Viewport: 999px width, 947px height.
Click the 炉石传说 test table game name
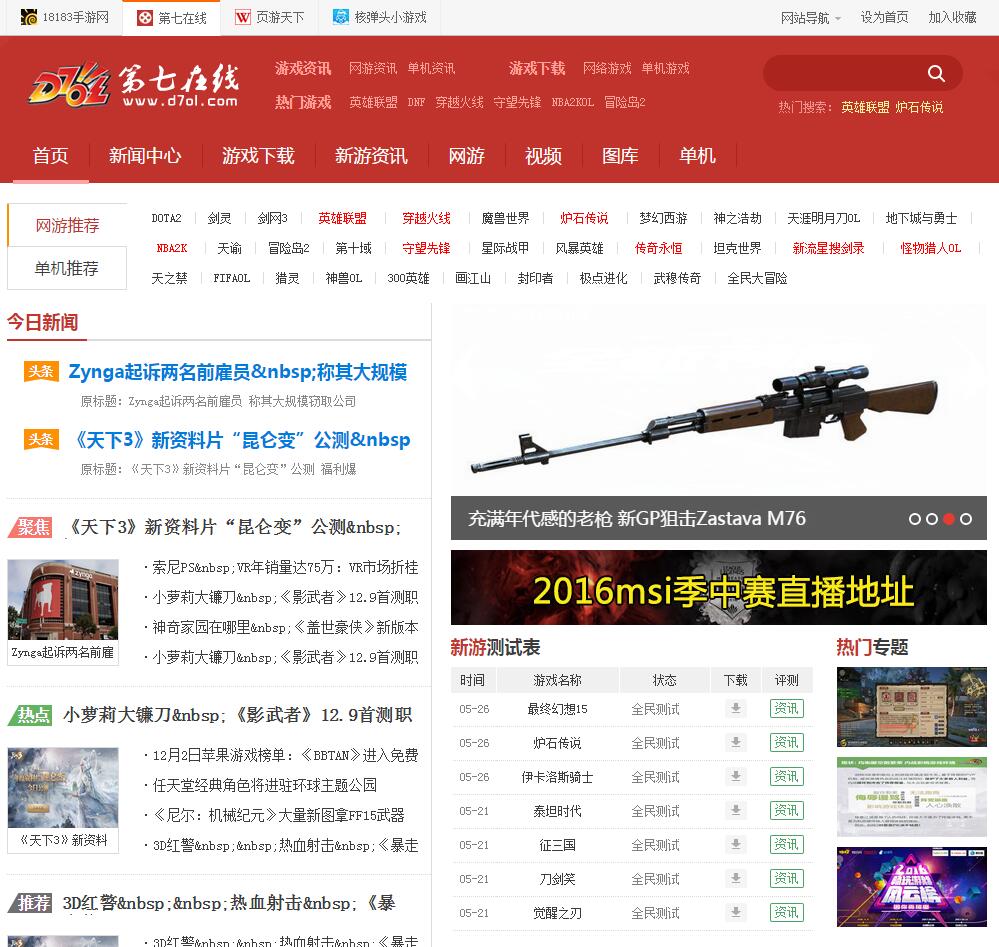click(x=557, y=743)
